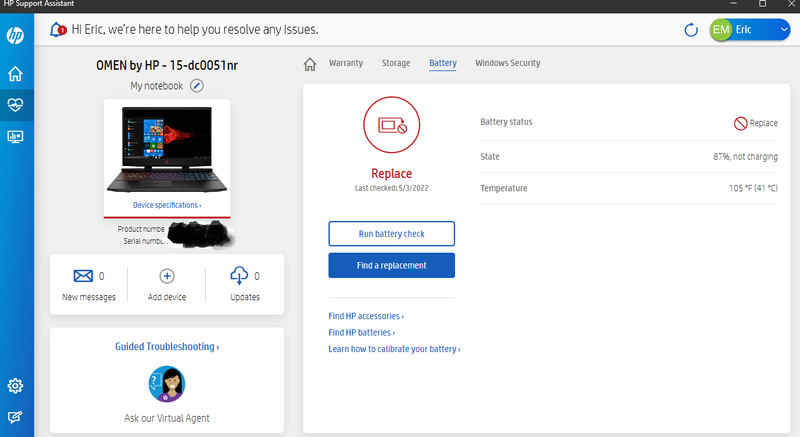The width and height of the screenshot is (800, 437).
Task: Select the device health heart icon
Action: [16, 104]
